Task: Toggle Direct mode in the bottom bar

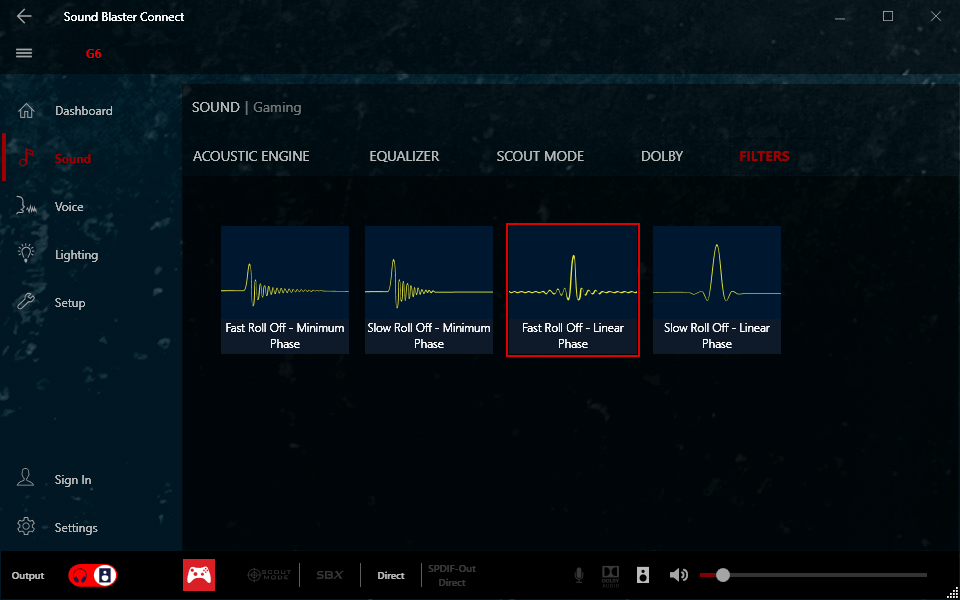Action: click(x=391, y=576)
